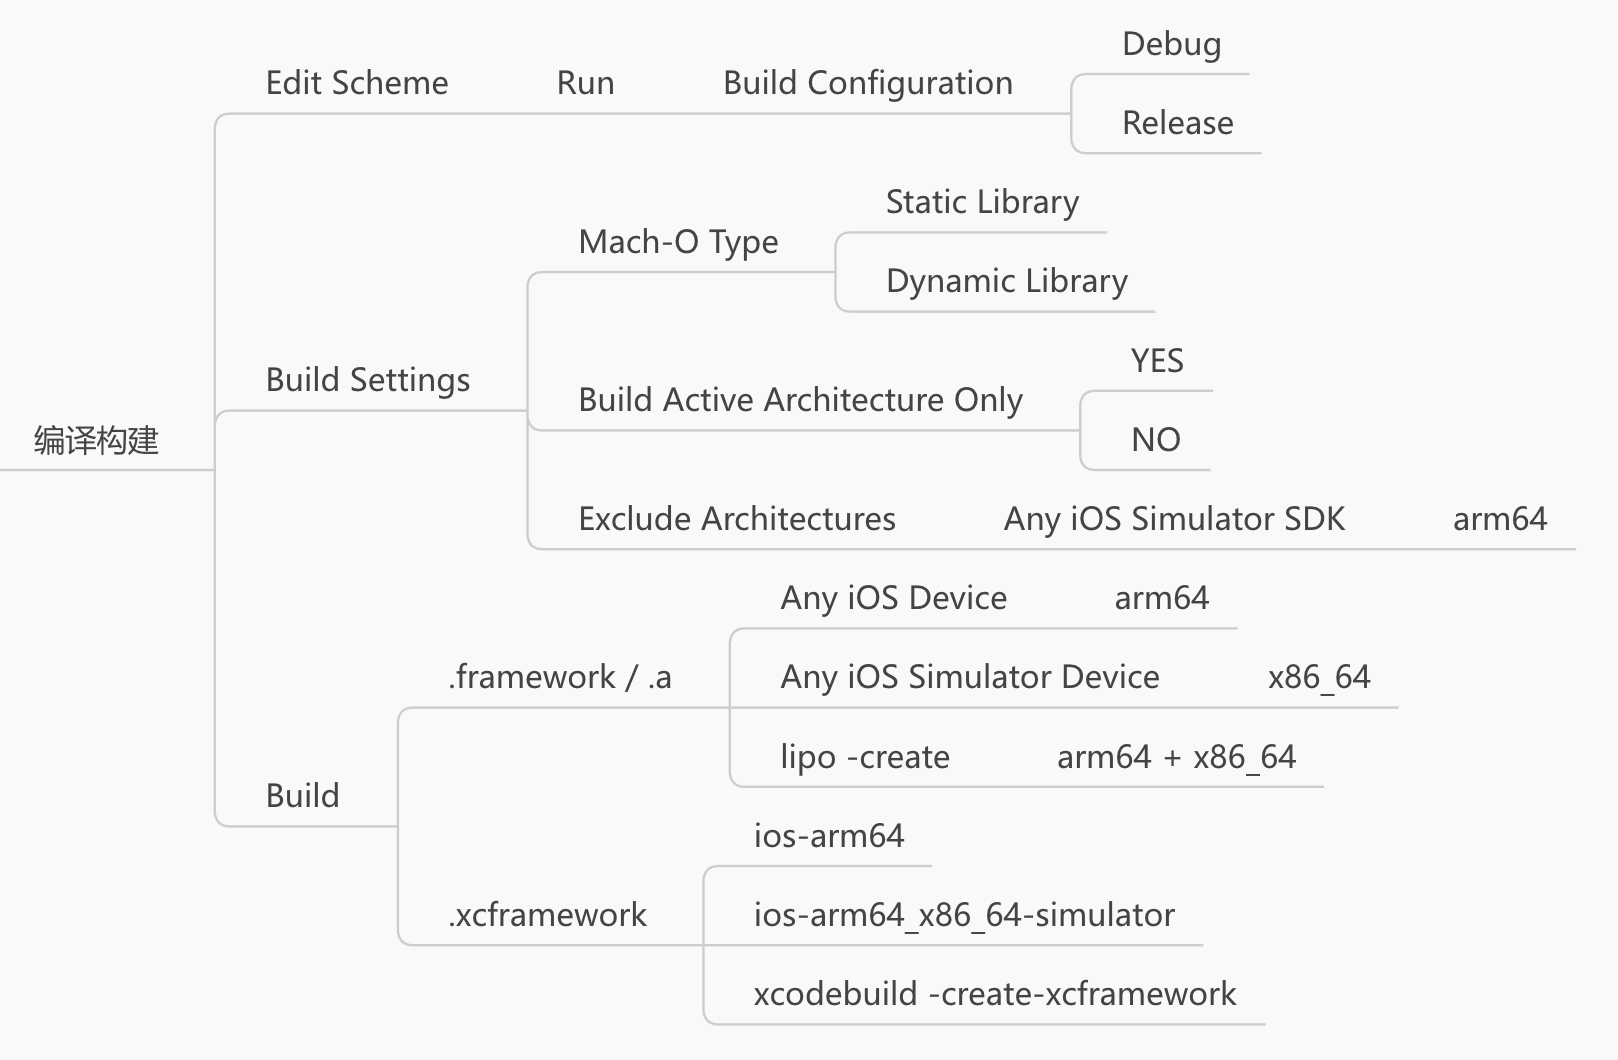Select the lipo -create node
The height and width of the screenshot is (1060, 1618).
point(865,757)
